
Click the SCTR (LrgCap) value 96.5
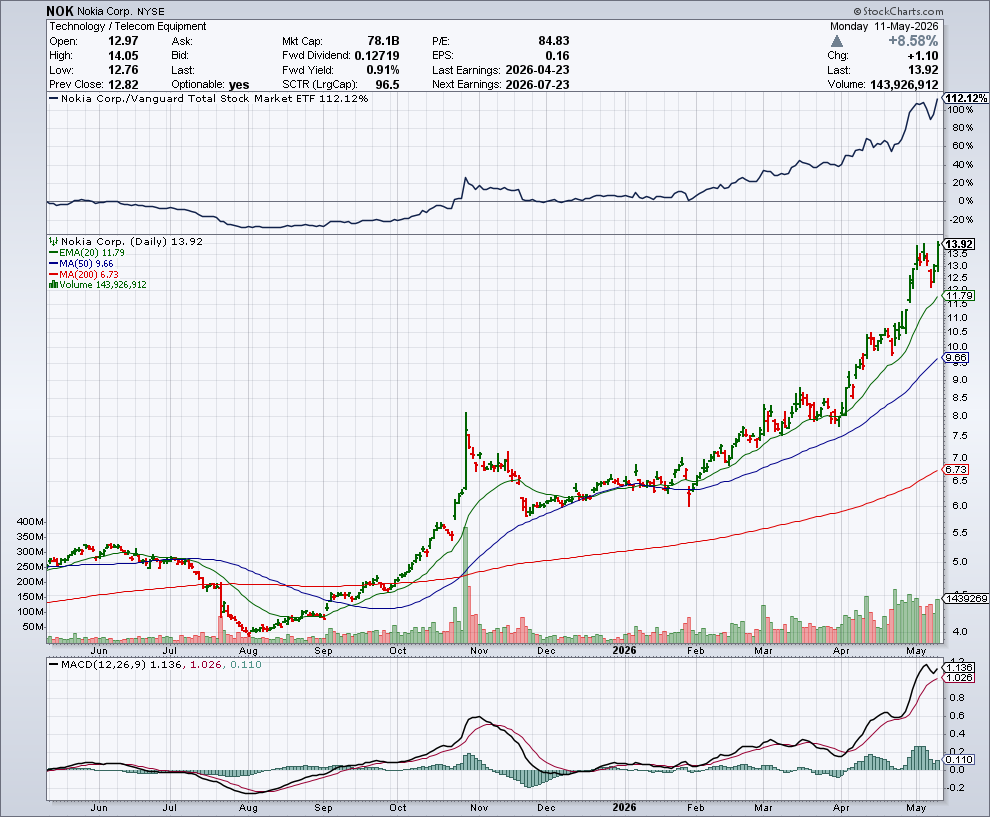pyautogui.click(x=388, y=85)
